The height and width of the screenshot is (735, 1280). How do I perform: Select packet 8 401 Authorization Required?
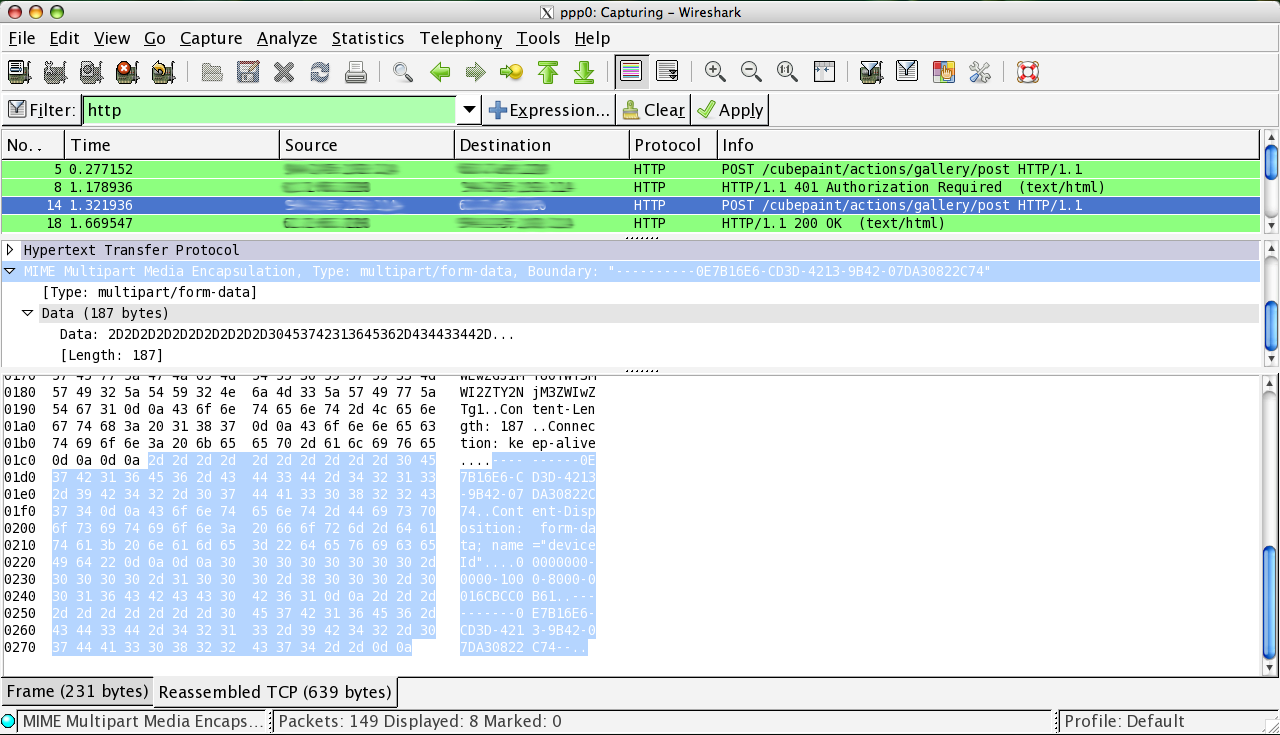pos(631,187)
